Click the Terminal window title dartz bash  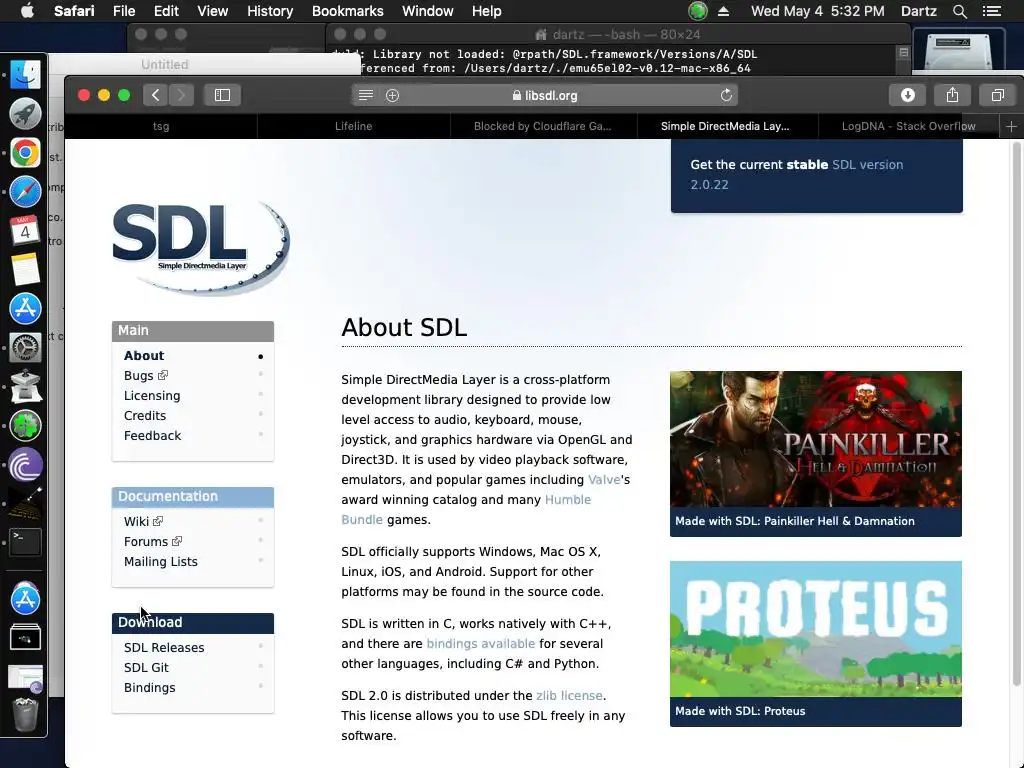[617, 35]
